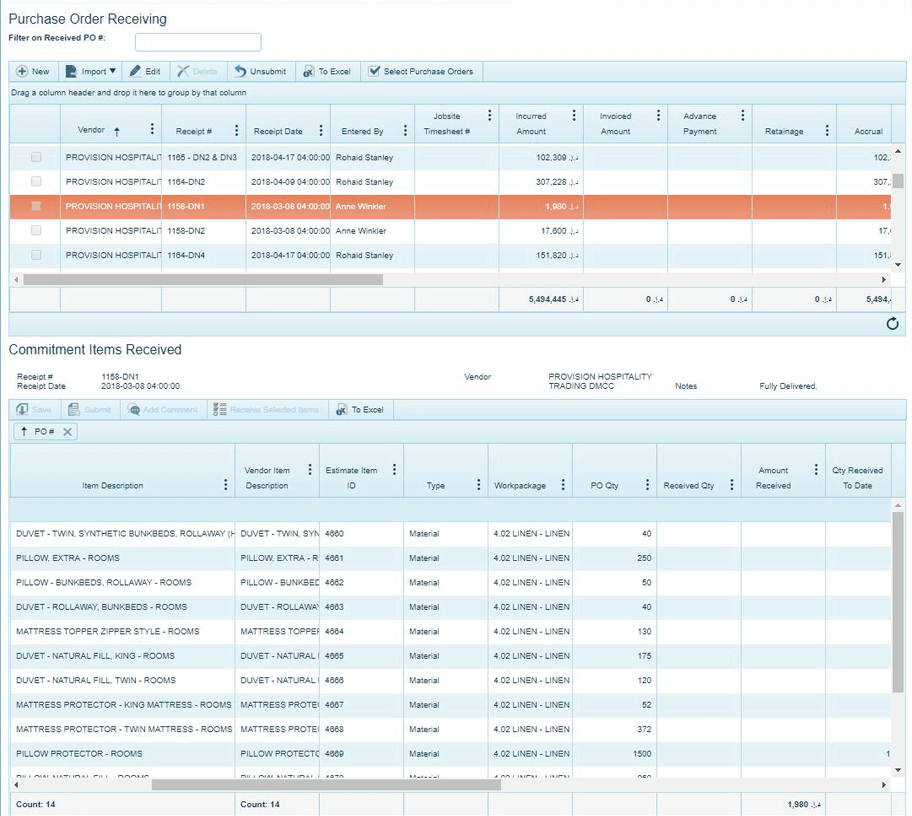912x816 pixels.
Task: Click the horizontal scrollbar of the receiving grid
Action: (200, 280)
